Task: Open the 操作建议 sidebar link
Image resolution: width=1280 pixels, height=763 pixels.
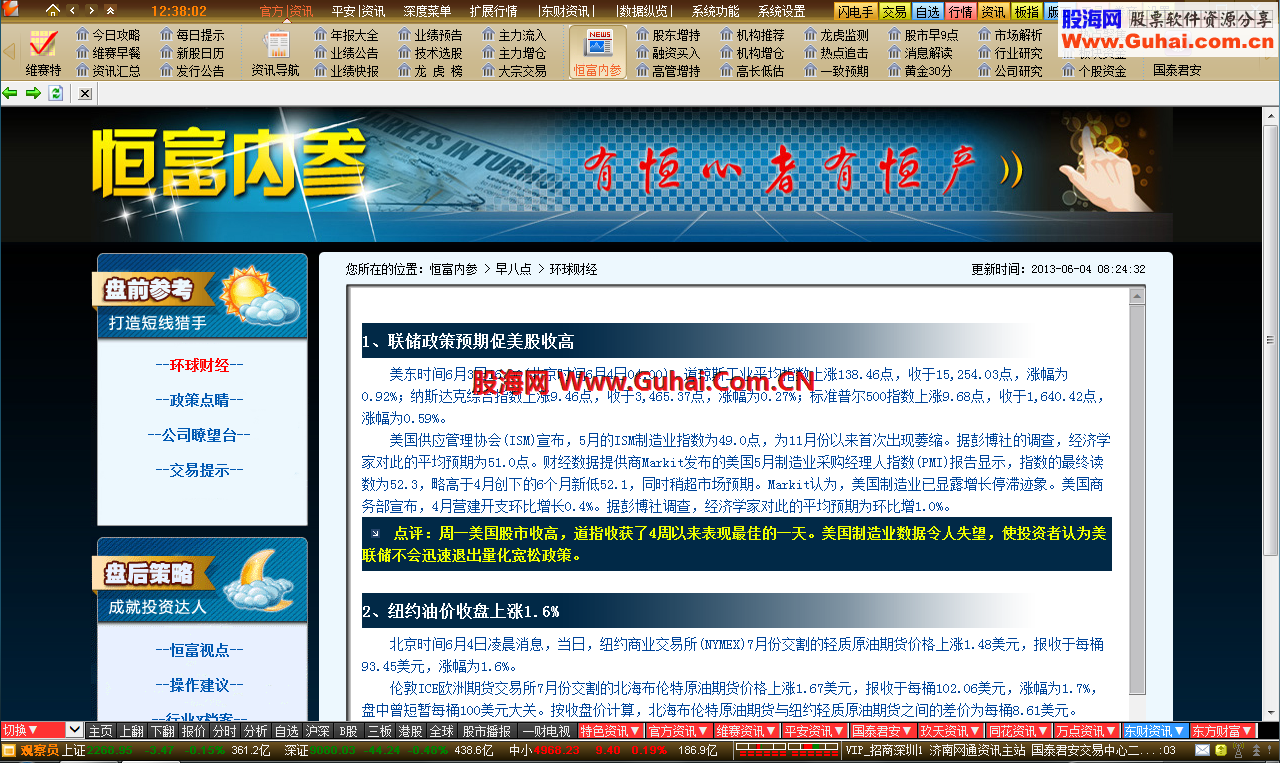Action: click(x=199, y=685)
